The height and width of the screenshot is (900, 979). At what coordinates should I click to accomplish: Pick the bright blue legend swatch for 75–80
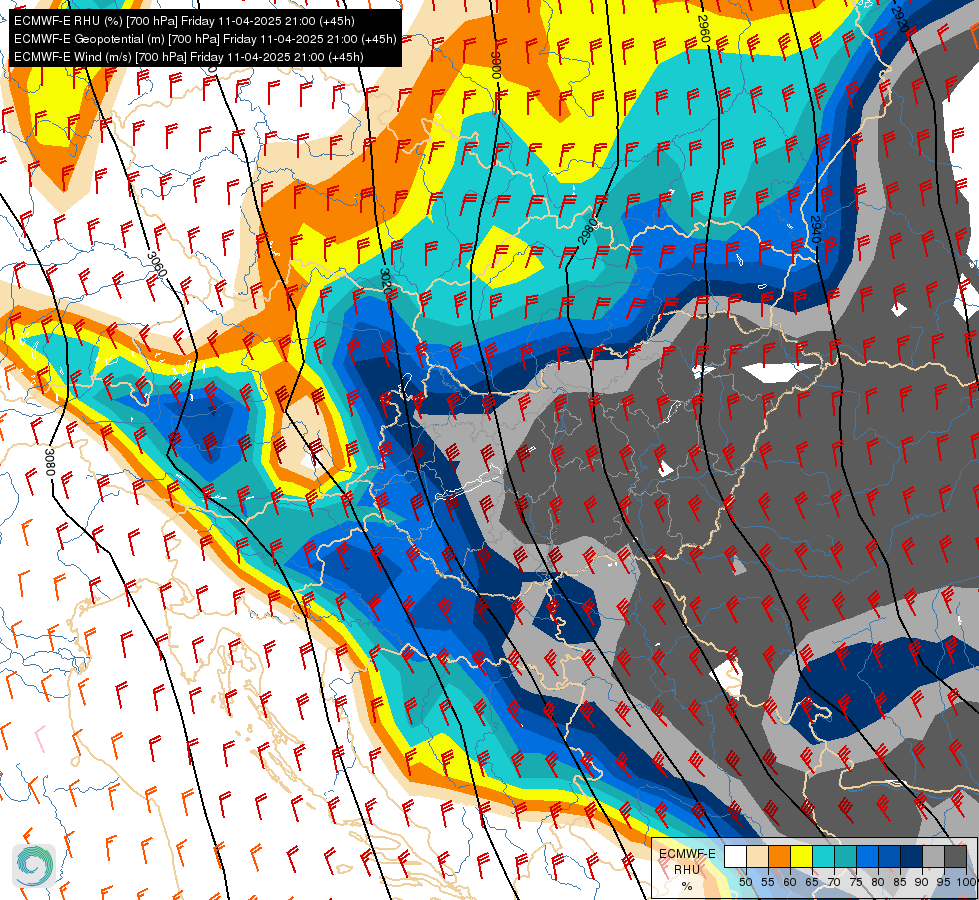[x=867, y=856]
